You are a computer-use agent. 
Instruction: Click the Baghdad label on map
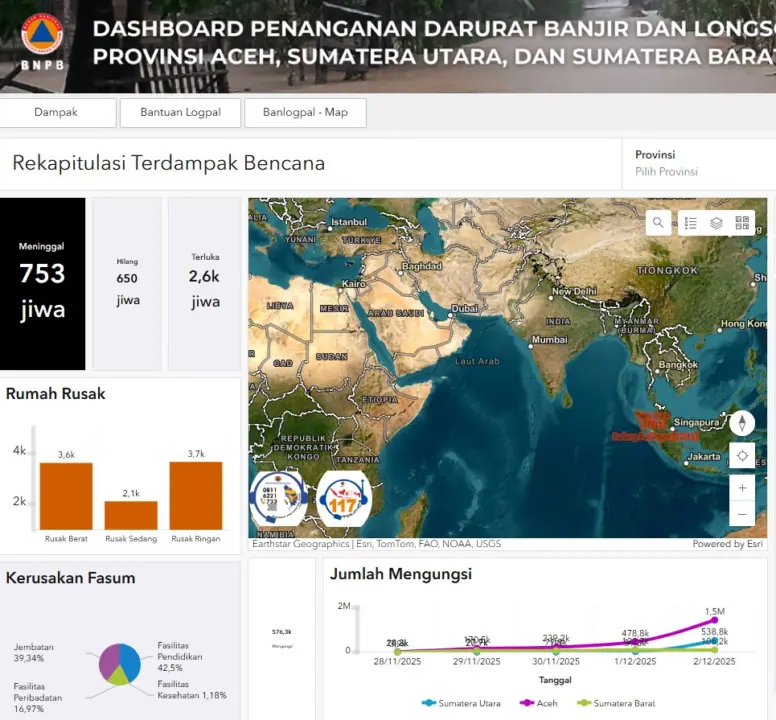point(422,266)
